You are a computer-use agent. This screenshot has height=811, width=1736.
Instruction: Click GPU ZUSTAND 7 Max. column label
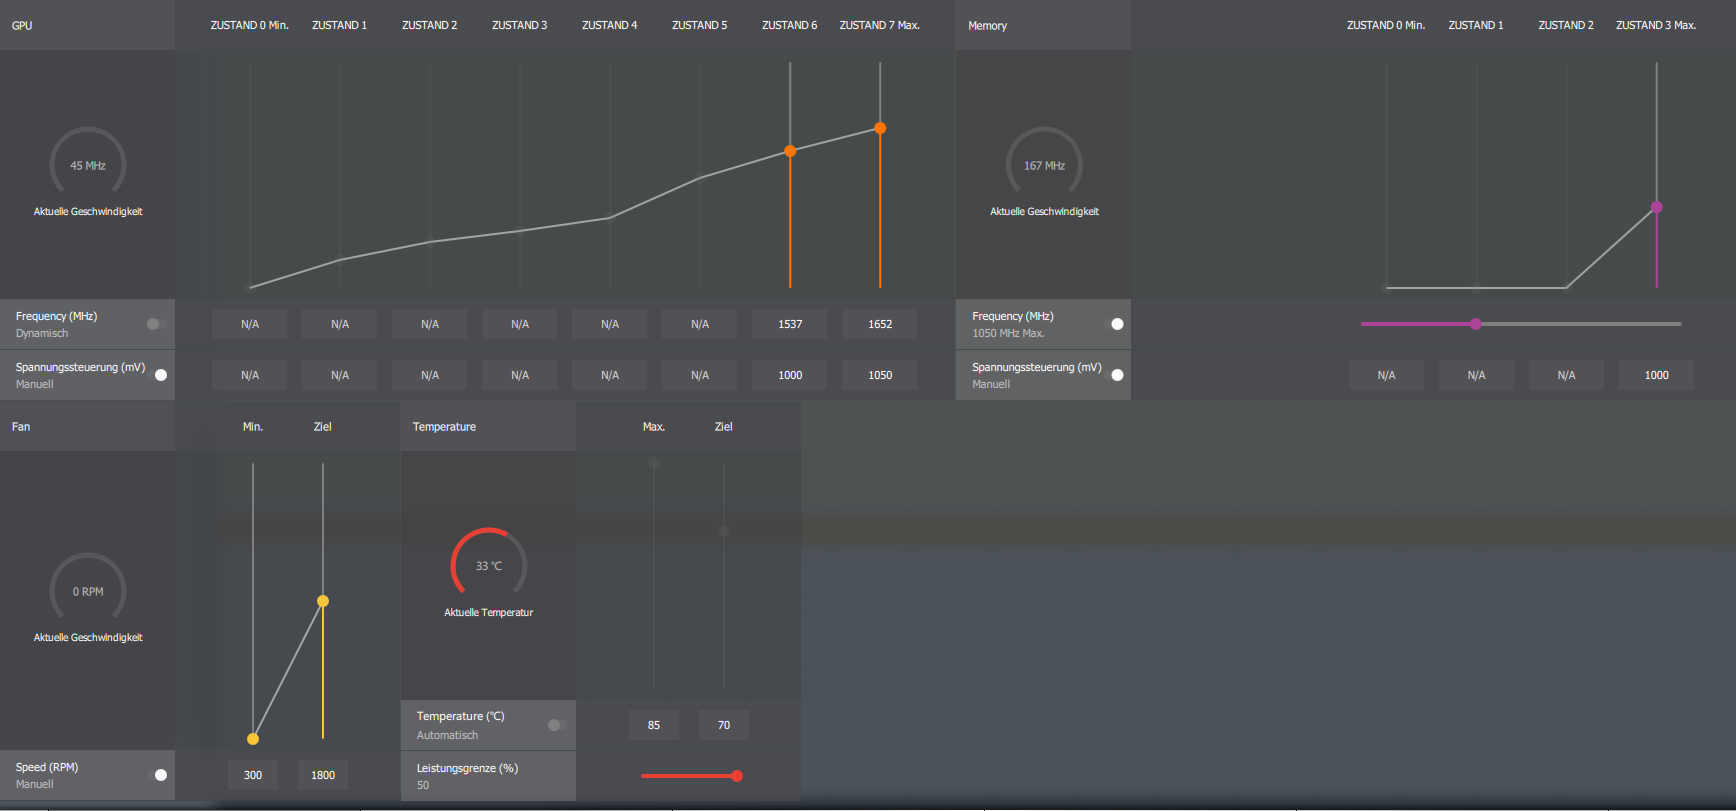(880, 25)
